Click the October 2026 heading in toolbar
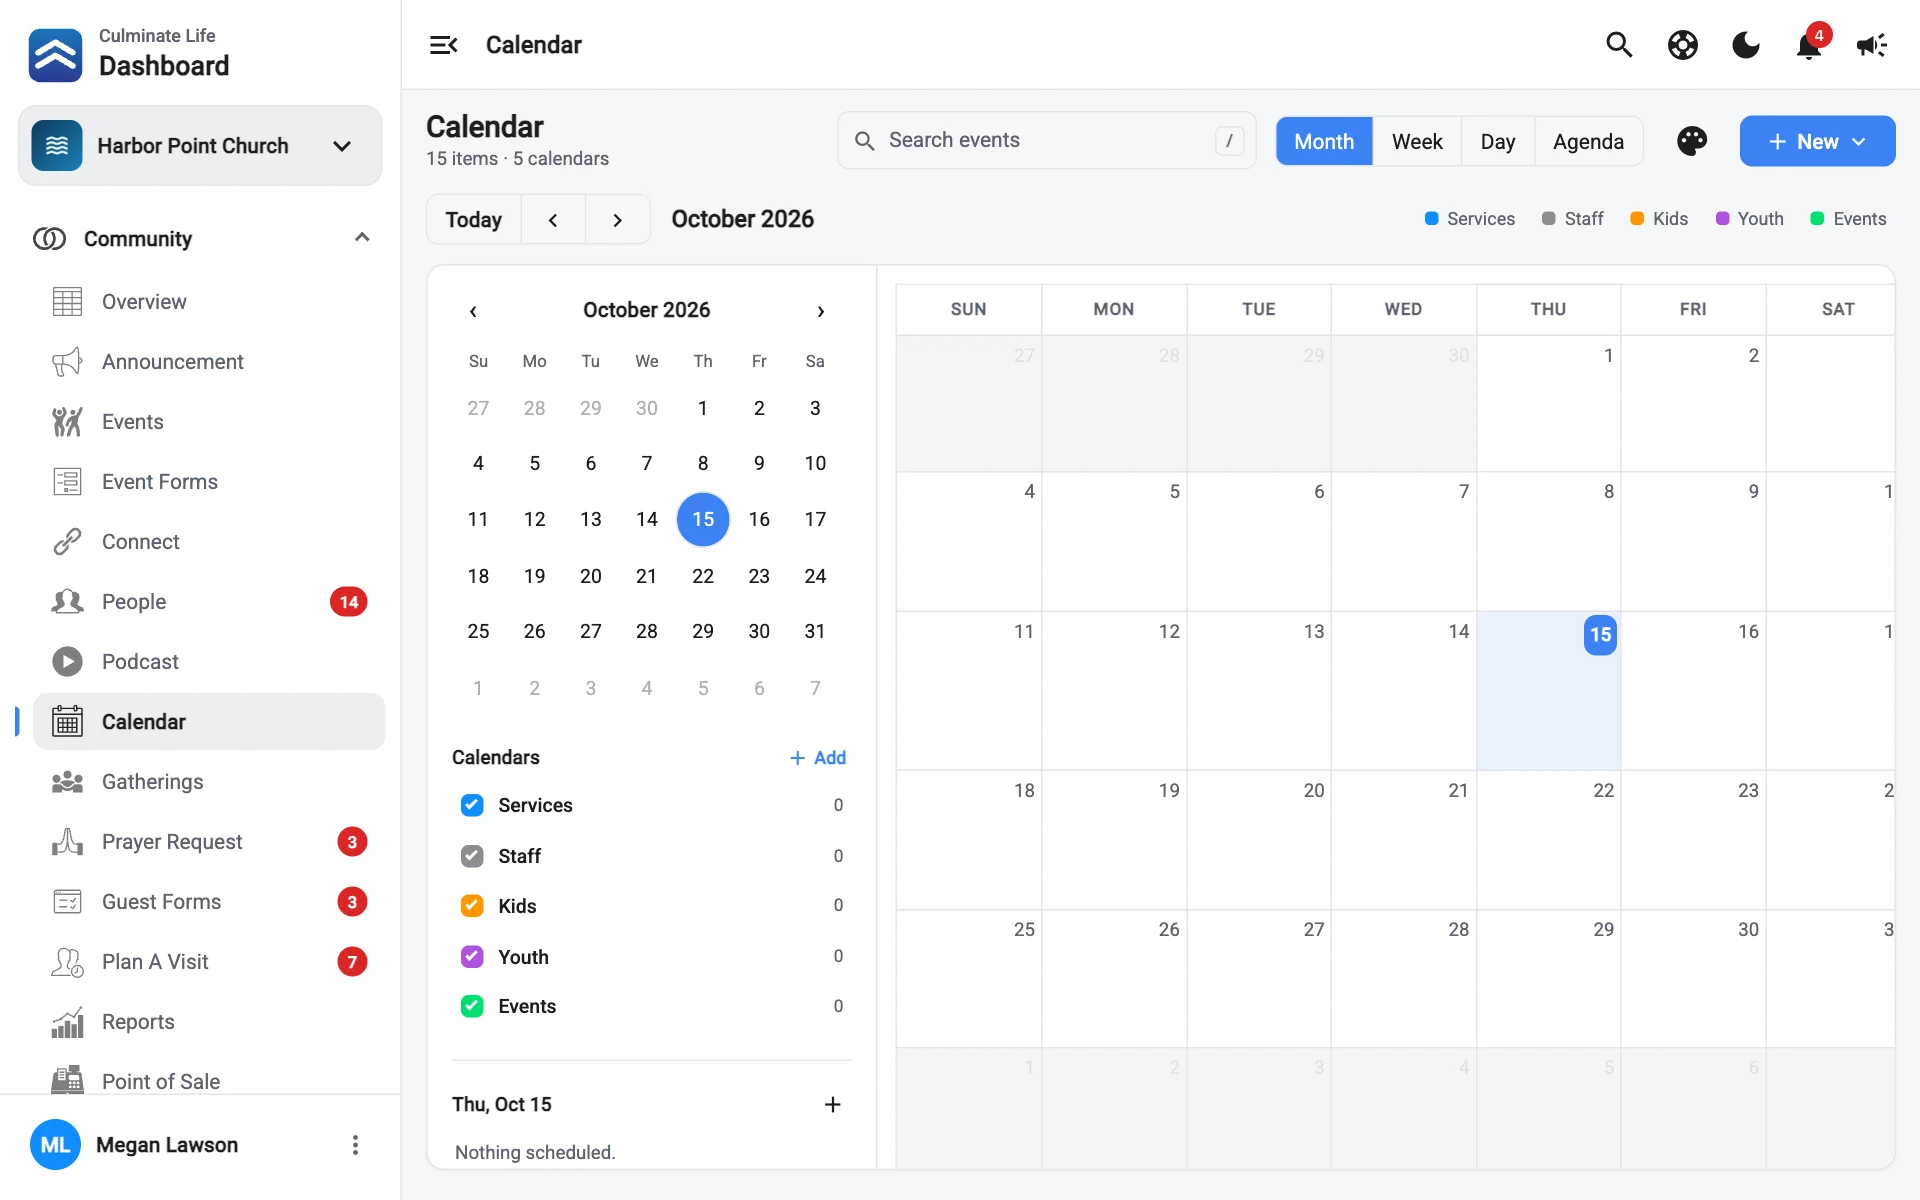Viewport: 1920px width, 1200px height. coord(742,219)
